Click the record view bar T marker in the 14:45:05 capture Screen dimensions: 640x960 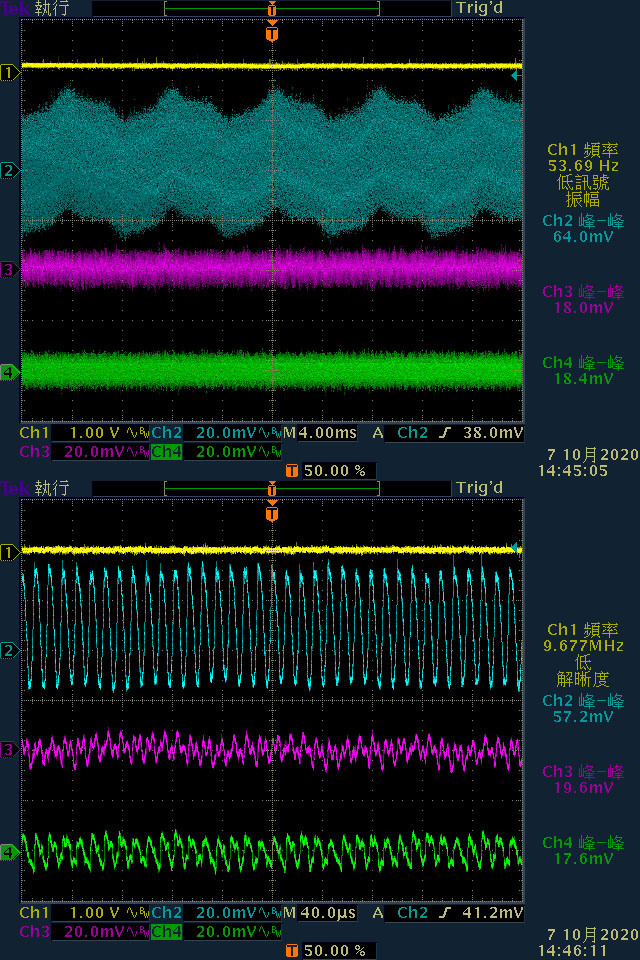272,9
